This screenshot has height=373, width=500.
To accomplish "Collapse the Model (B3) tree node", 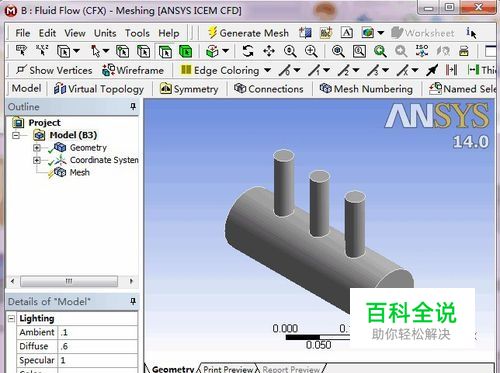I will (x=15, y=135).
